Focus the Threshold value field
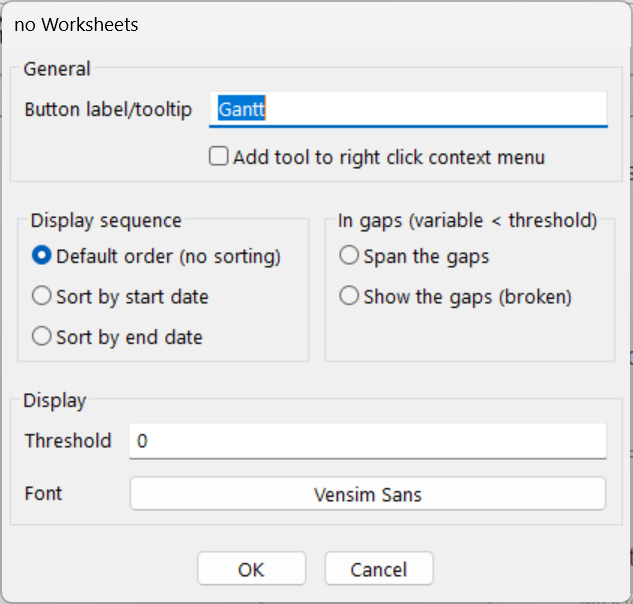633x604 pixels. [x=367, y=440]
